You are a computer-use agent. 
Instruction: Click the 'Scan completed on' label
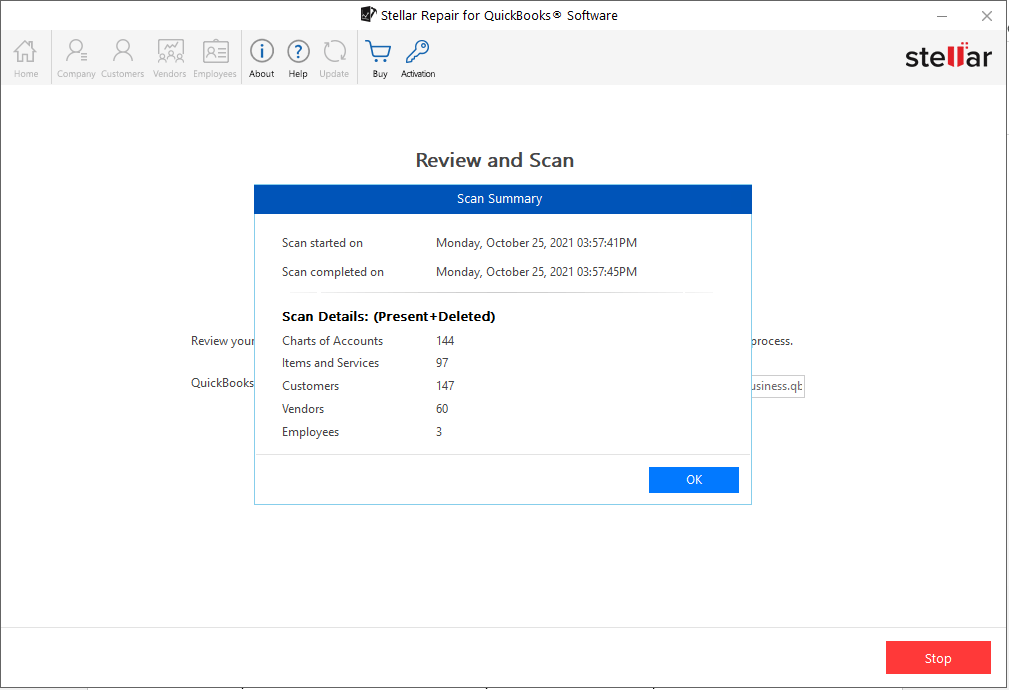point(333,272)
